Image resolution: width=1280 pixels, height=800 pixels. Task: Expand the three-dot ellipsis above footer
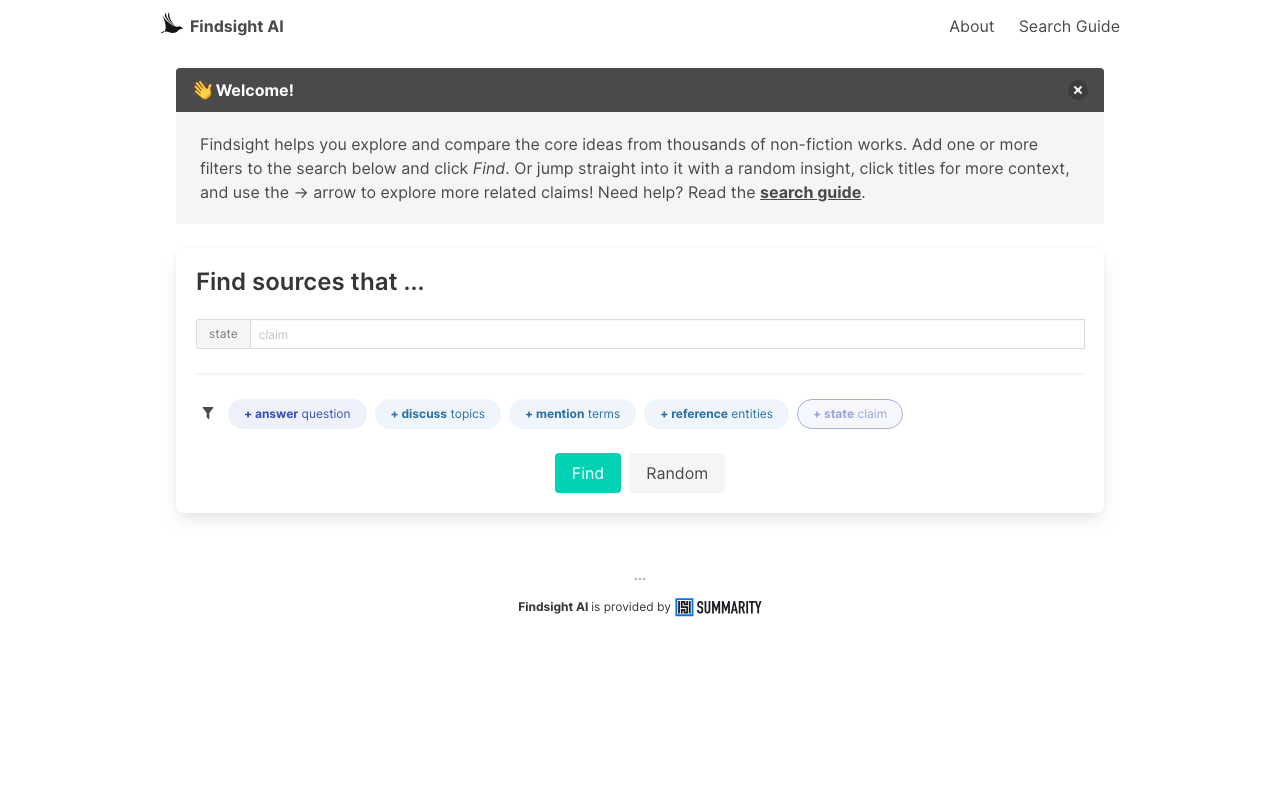[x=640, y=578]
